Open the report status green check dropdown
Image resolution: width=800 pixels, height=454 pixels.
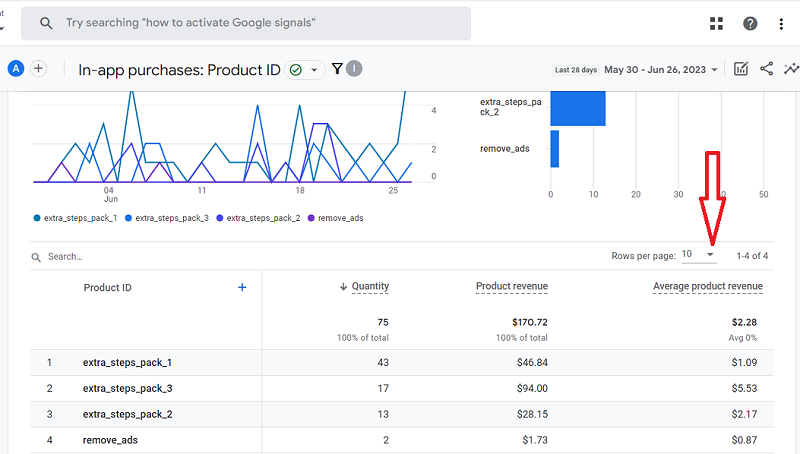(303, 69)
